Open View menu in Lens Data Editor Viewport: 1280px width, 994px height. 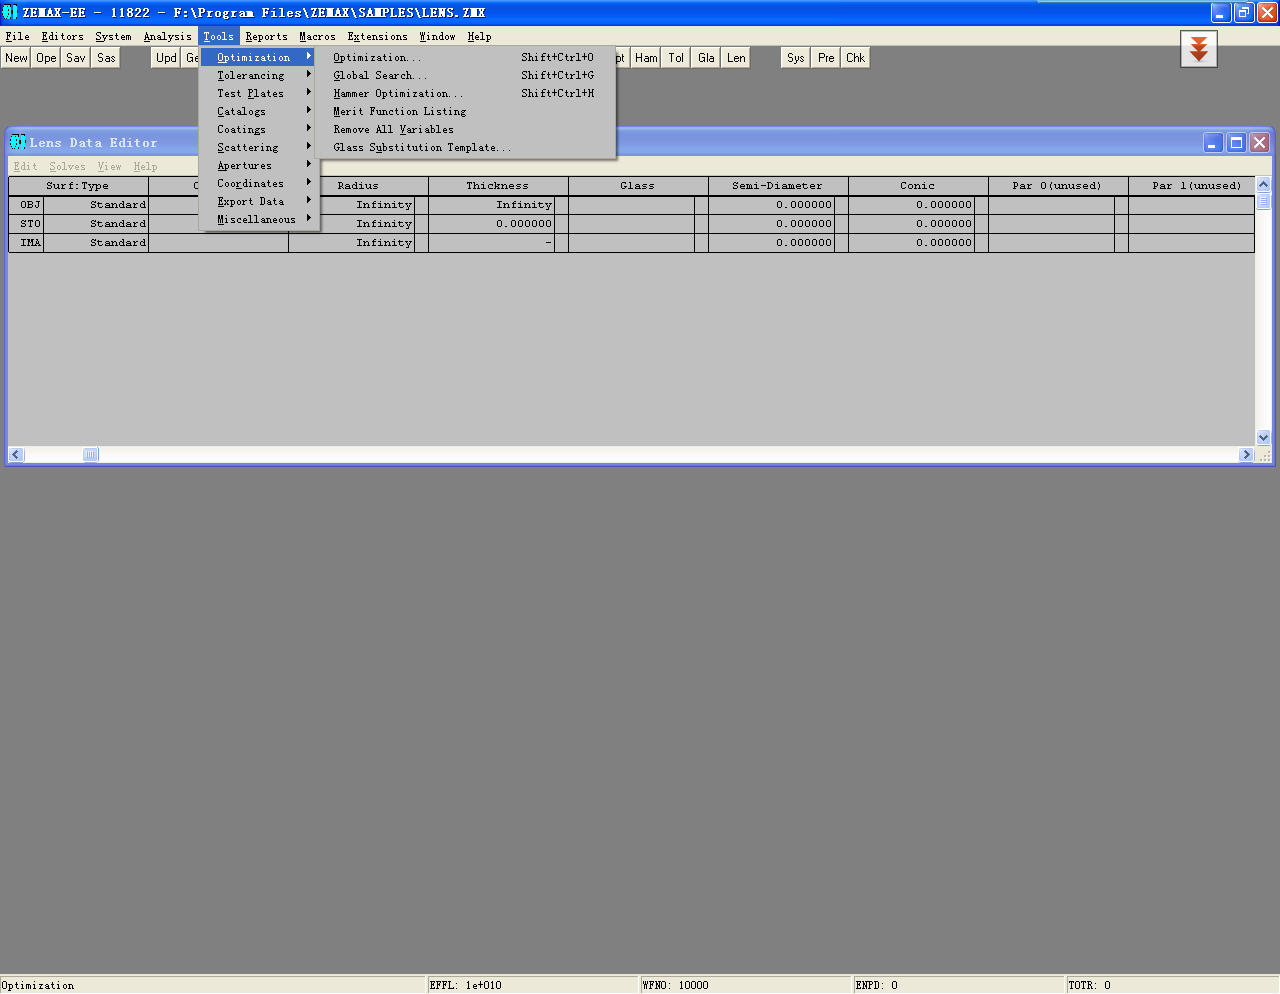tap(109, 167)
